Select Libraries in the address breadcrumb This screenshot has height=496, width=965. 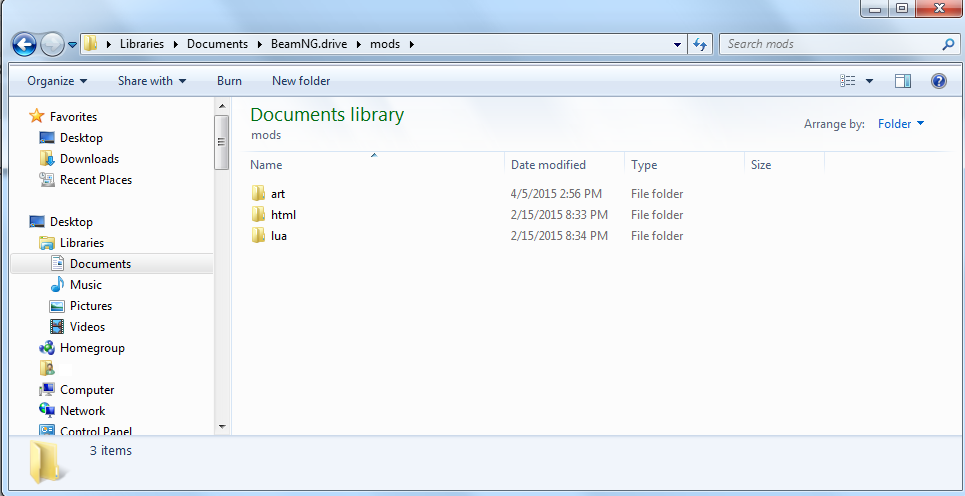click(142, 44)
